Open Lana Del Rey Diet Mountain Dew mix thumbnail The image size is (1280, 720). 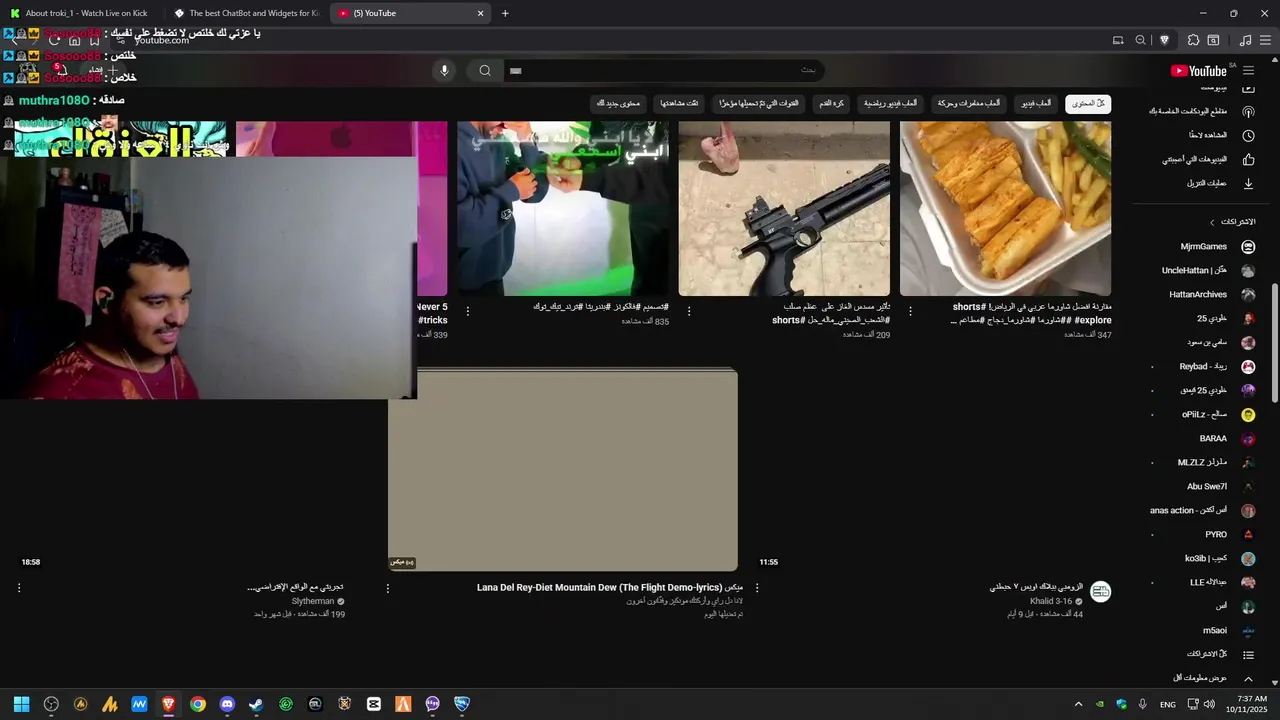click(563, 470)
